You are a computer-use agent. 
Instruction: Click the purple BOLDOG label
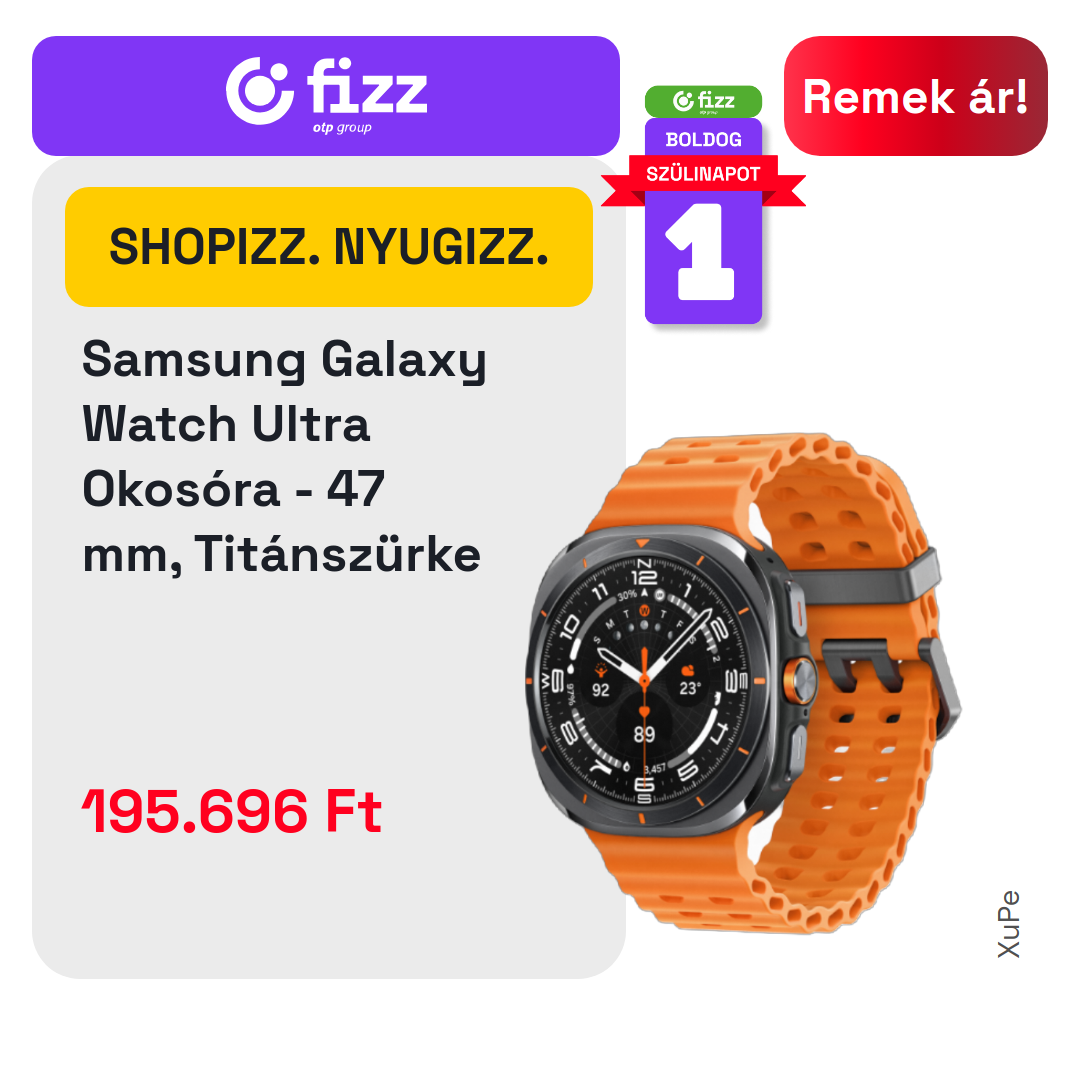[x=703, y=140]
